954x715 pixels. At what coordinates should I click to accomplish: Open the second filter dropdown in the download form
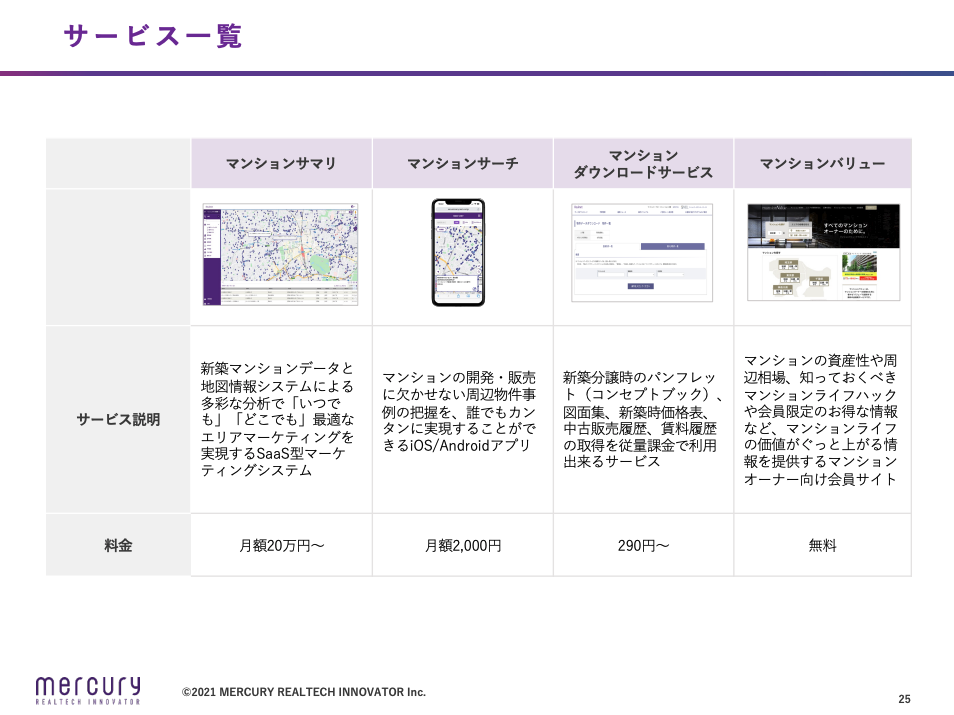coord(671,274)
